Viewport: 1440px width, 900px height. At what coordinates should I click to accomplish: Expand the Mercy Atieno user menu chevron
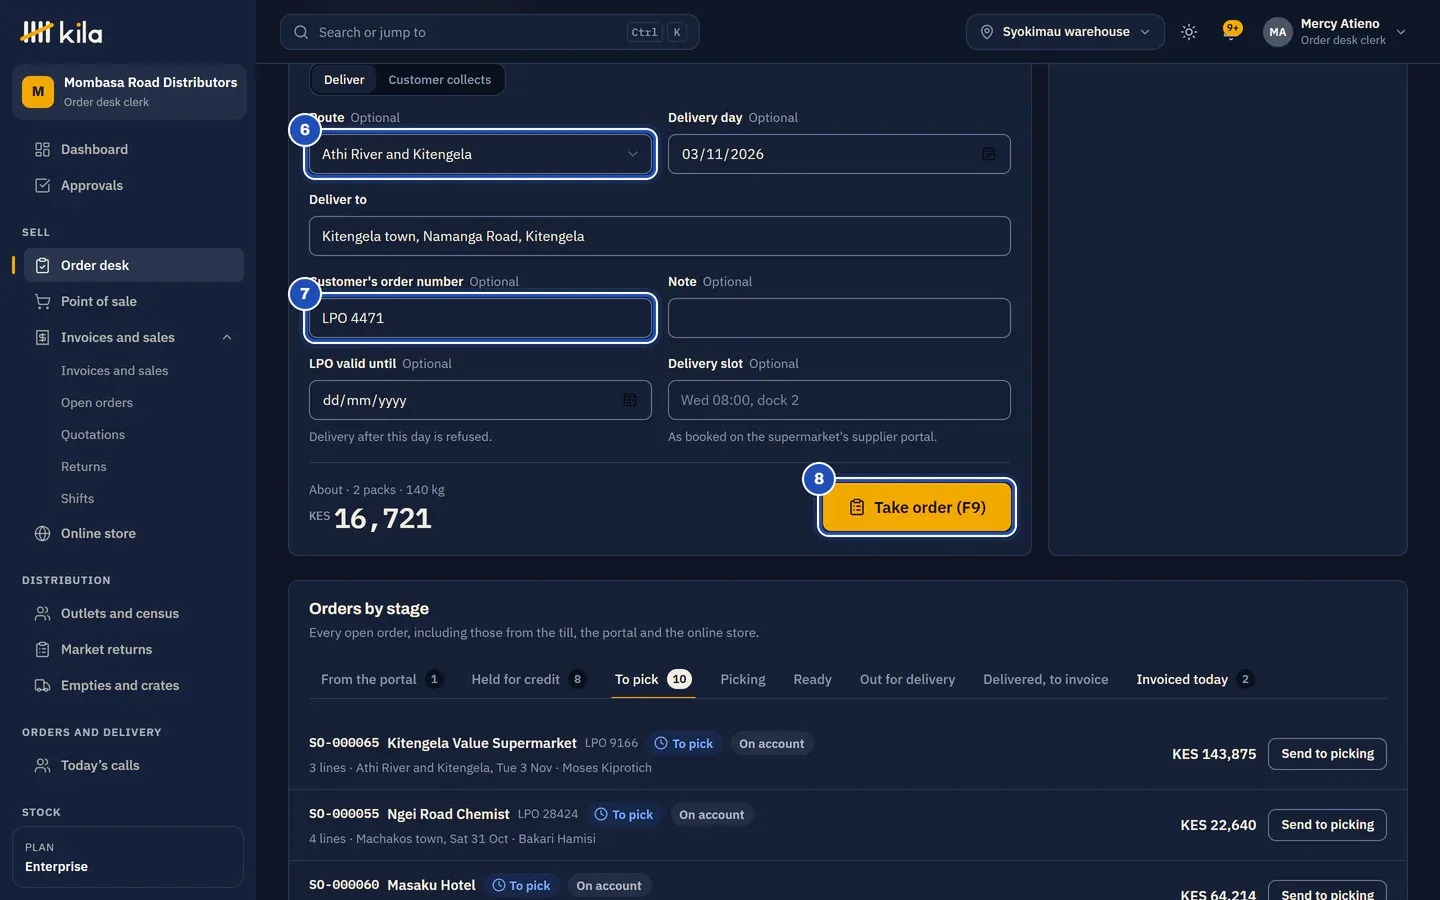(x=1401, y=32)
